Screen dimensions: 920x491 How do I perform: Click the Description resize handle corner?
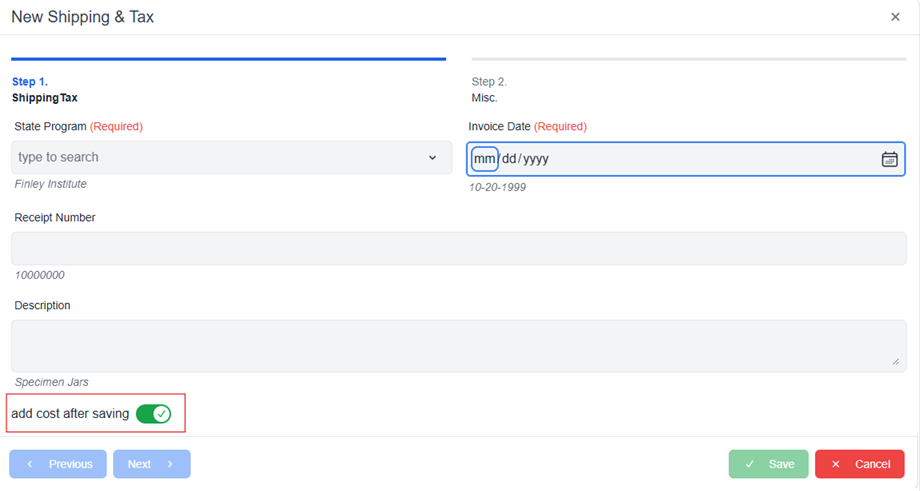tap(896, 362)
